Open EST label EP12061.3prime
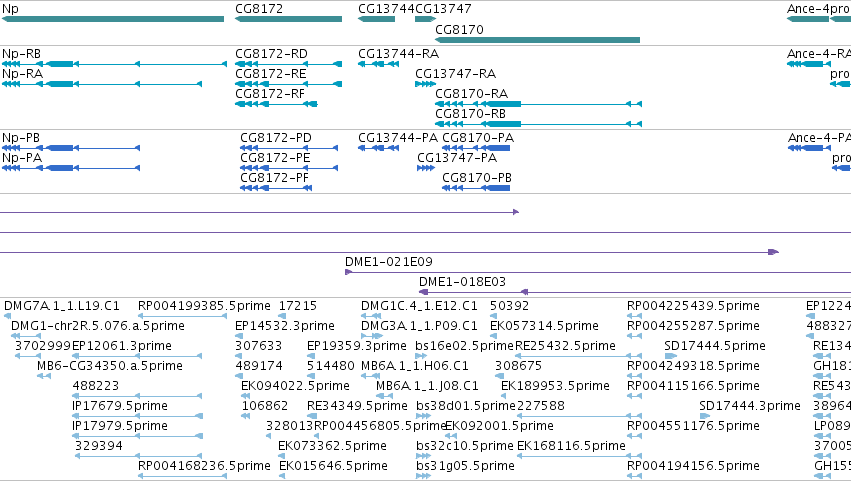 122,346
